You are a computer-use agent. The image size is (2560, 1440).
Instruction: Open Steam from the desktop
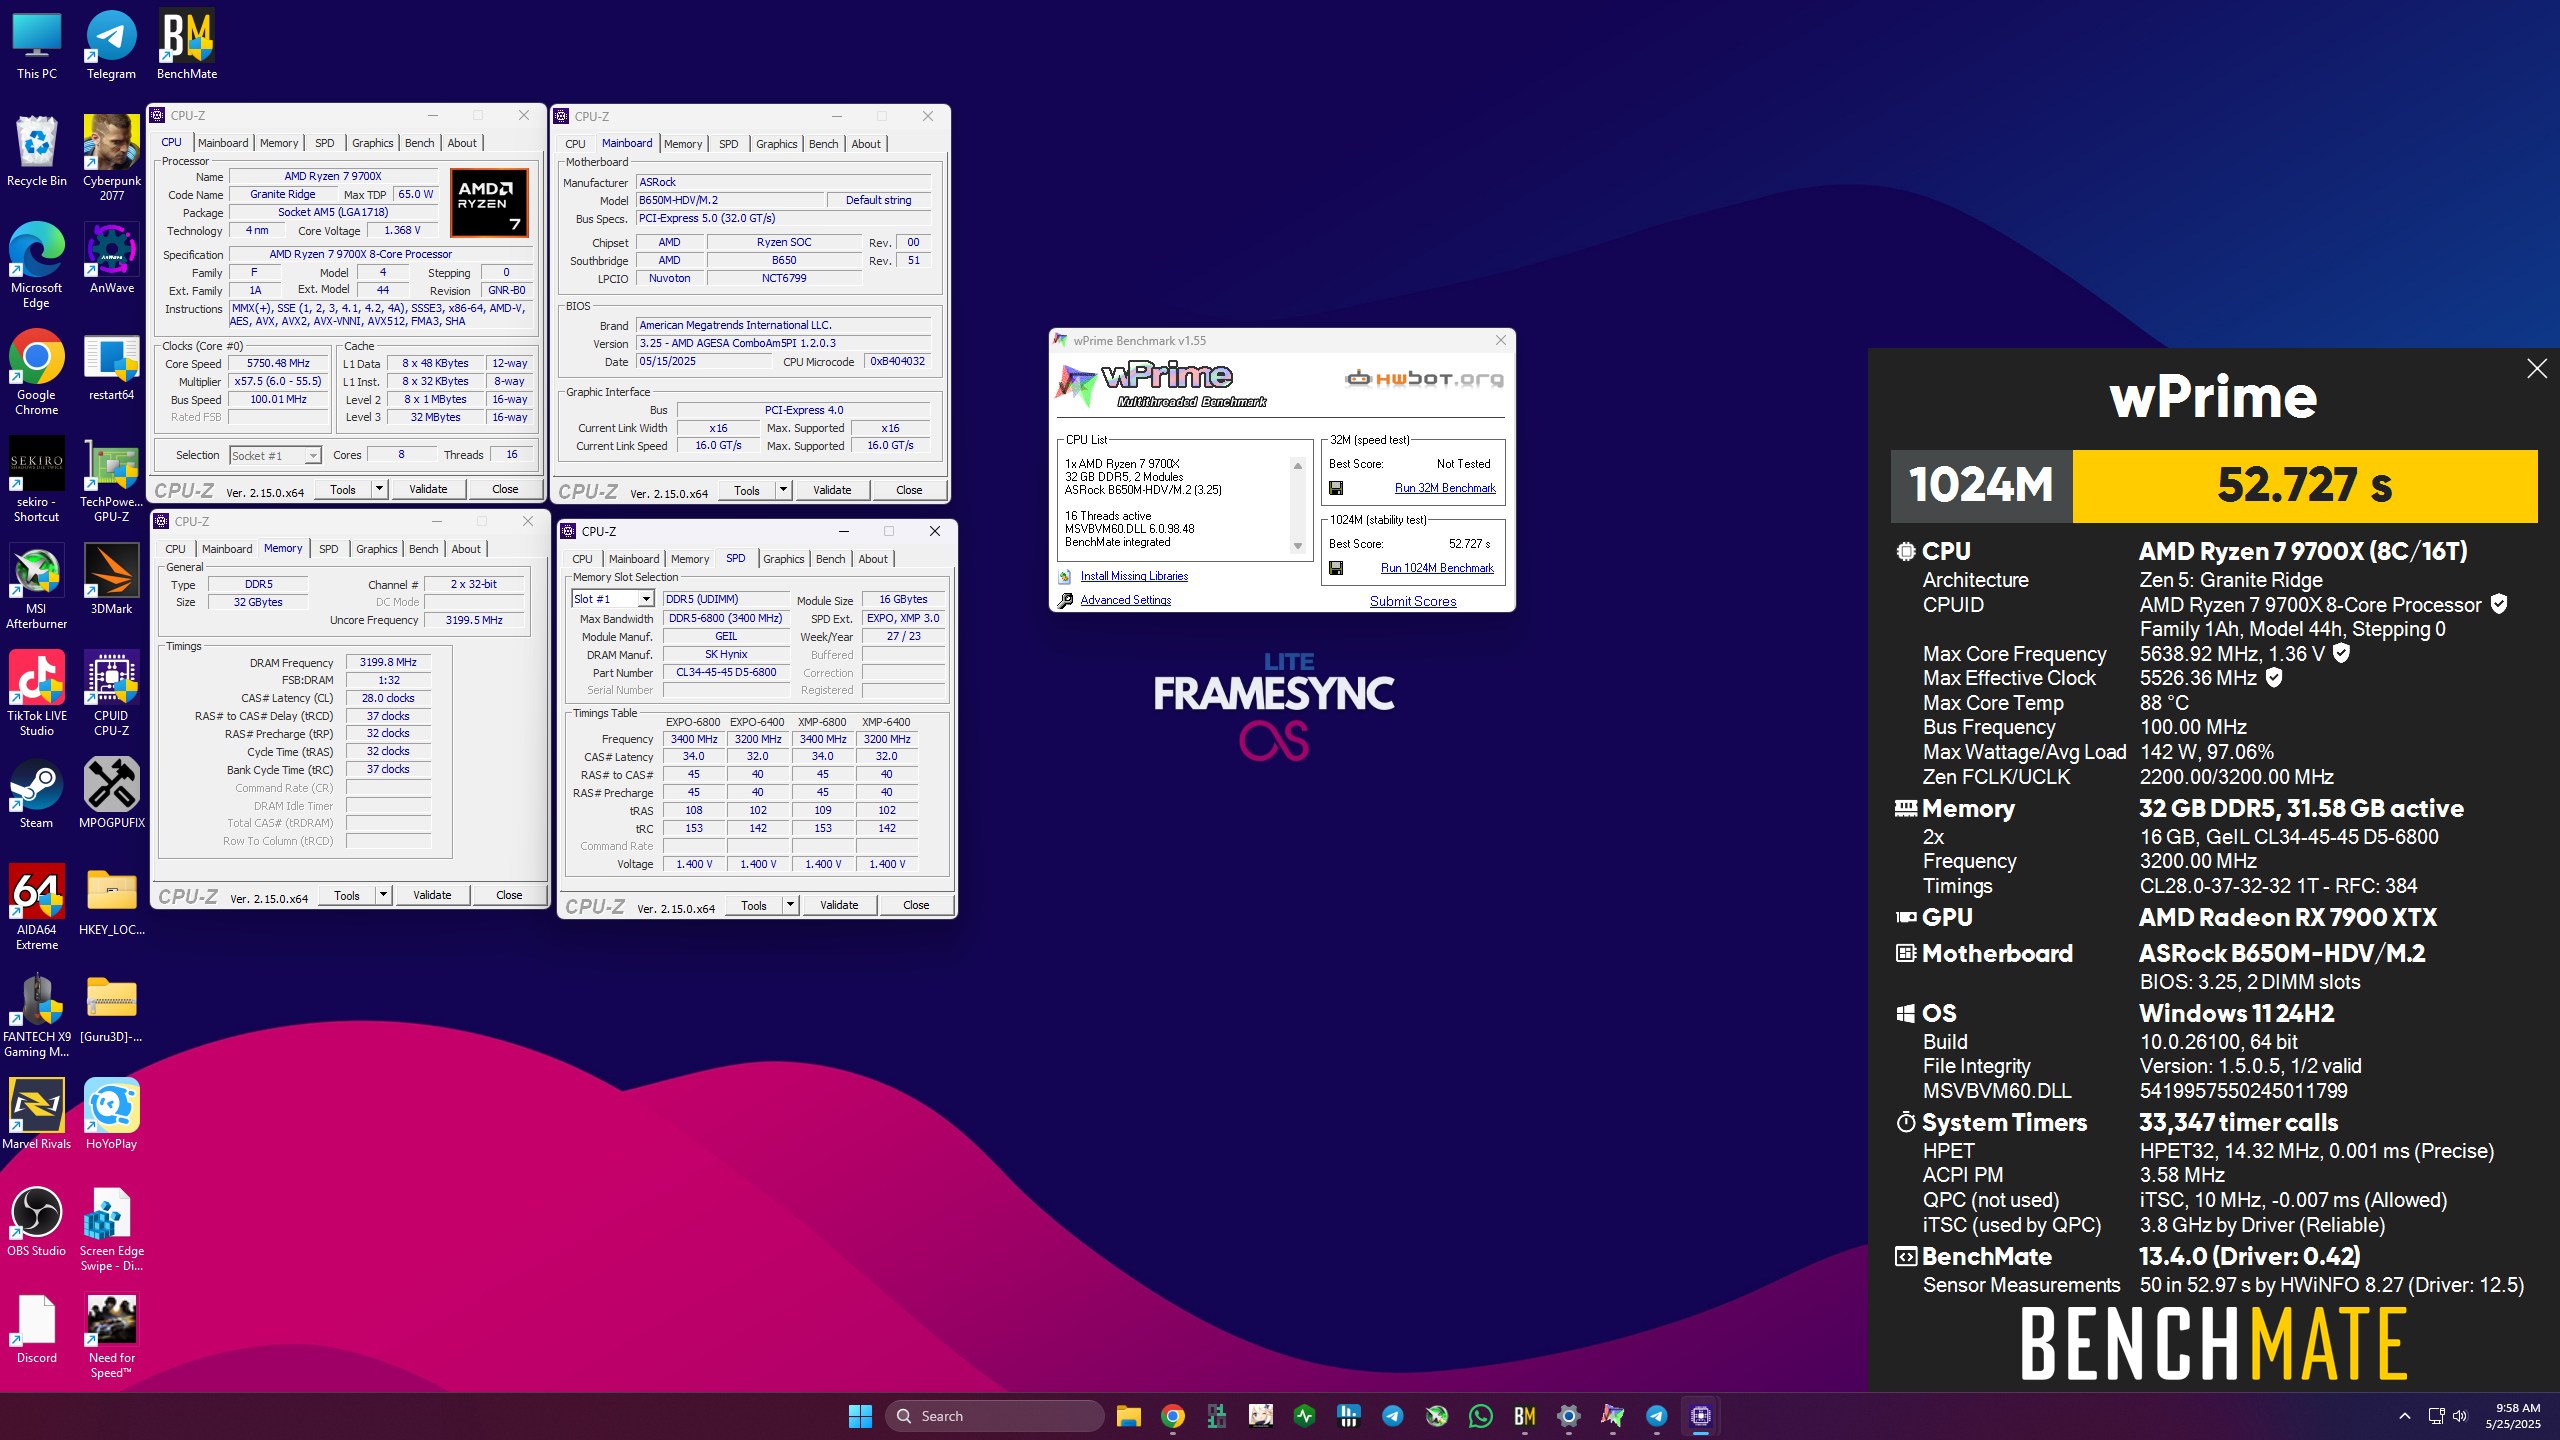37,793
